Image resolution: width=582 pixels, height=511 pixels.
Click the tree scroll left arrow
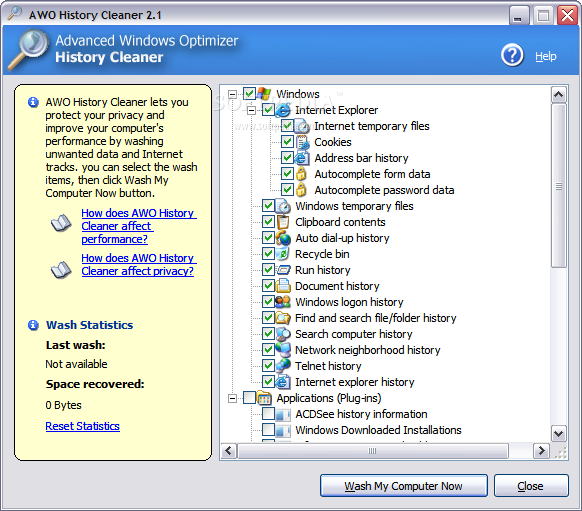[228, 451]
